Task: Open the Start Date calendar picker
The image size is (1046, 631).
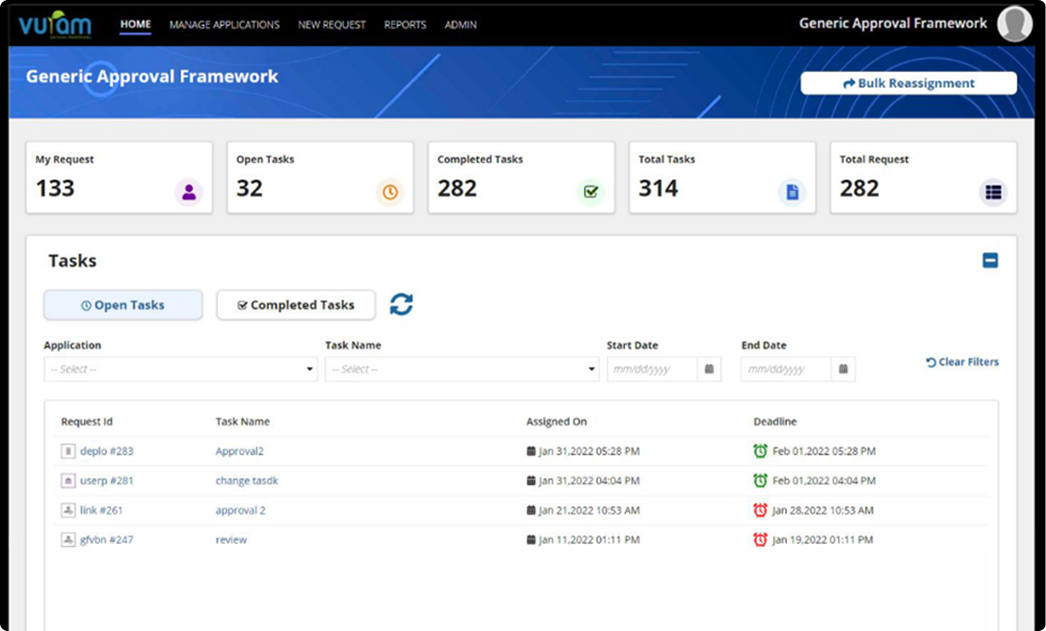Action: click(x=709, y=369)
